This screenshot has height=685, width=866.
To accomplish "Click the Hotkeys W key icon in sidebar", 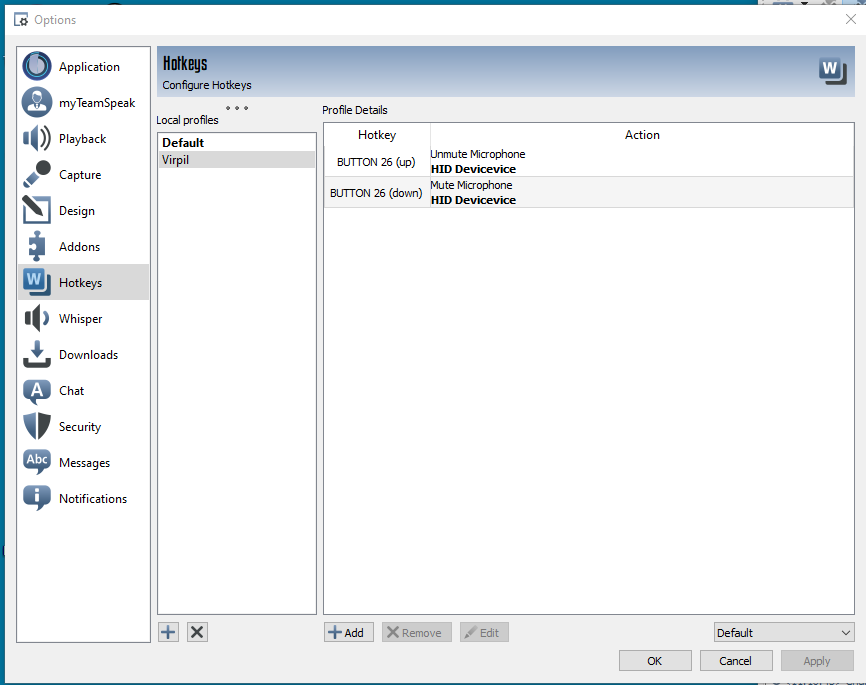I will coord(37,282).
